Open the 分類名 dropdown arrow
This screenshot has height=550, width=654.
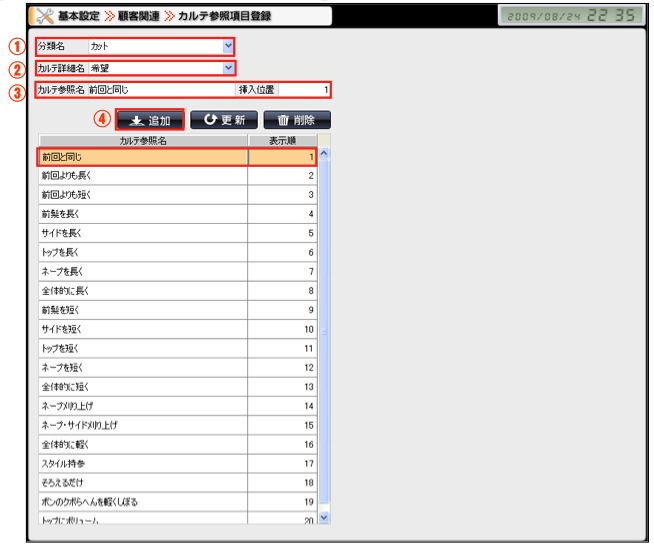(228, 46)
